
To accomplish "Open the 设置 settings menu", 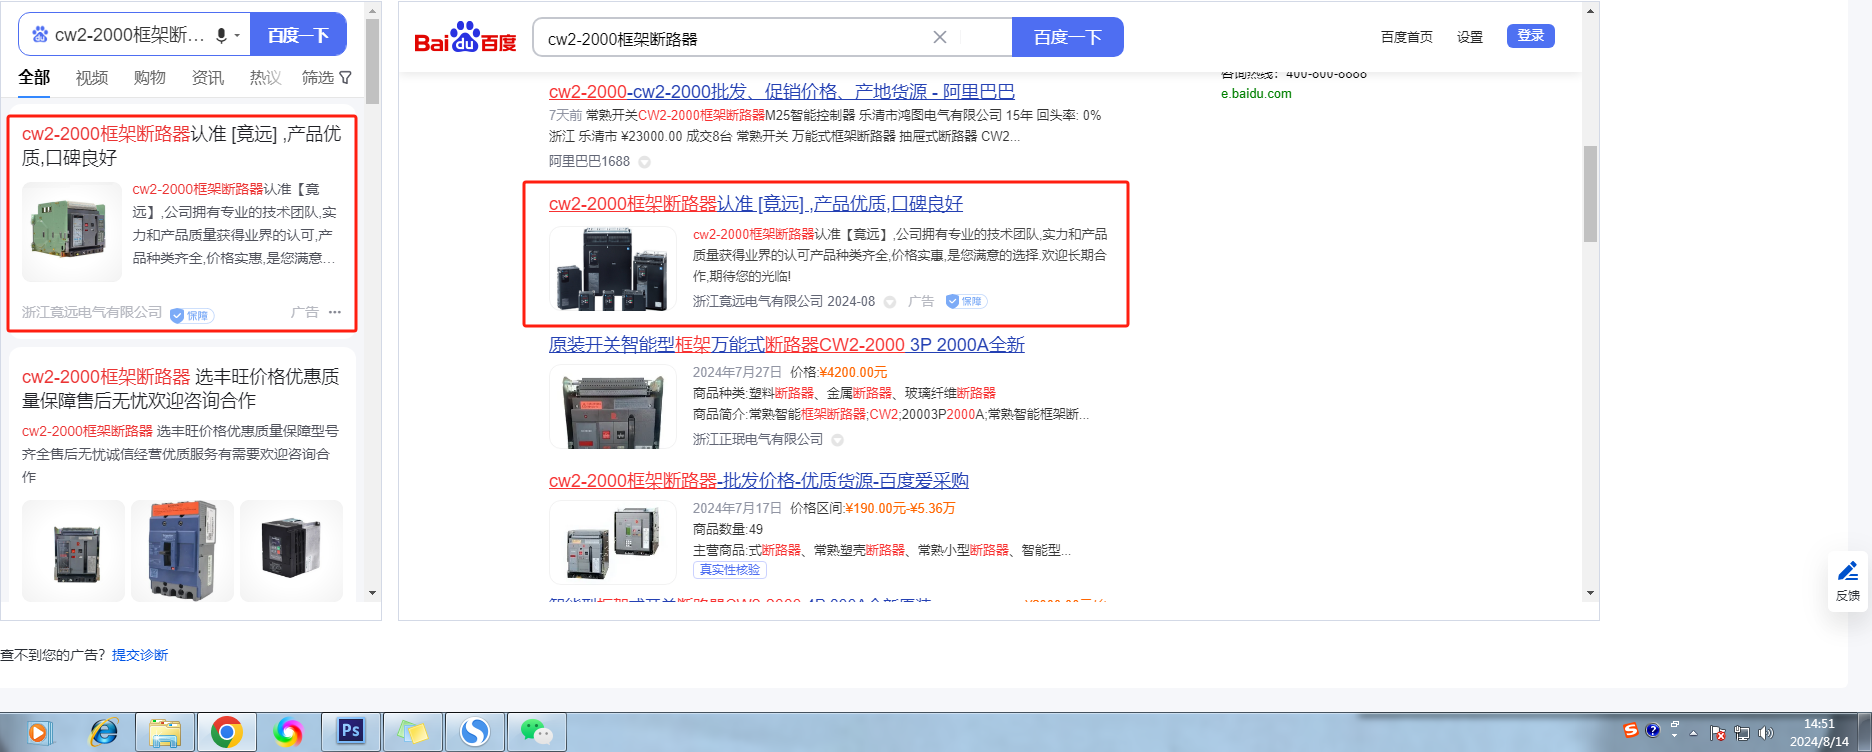I will 1470,37.
